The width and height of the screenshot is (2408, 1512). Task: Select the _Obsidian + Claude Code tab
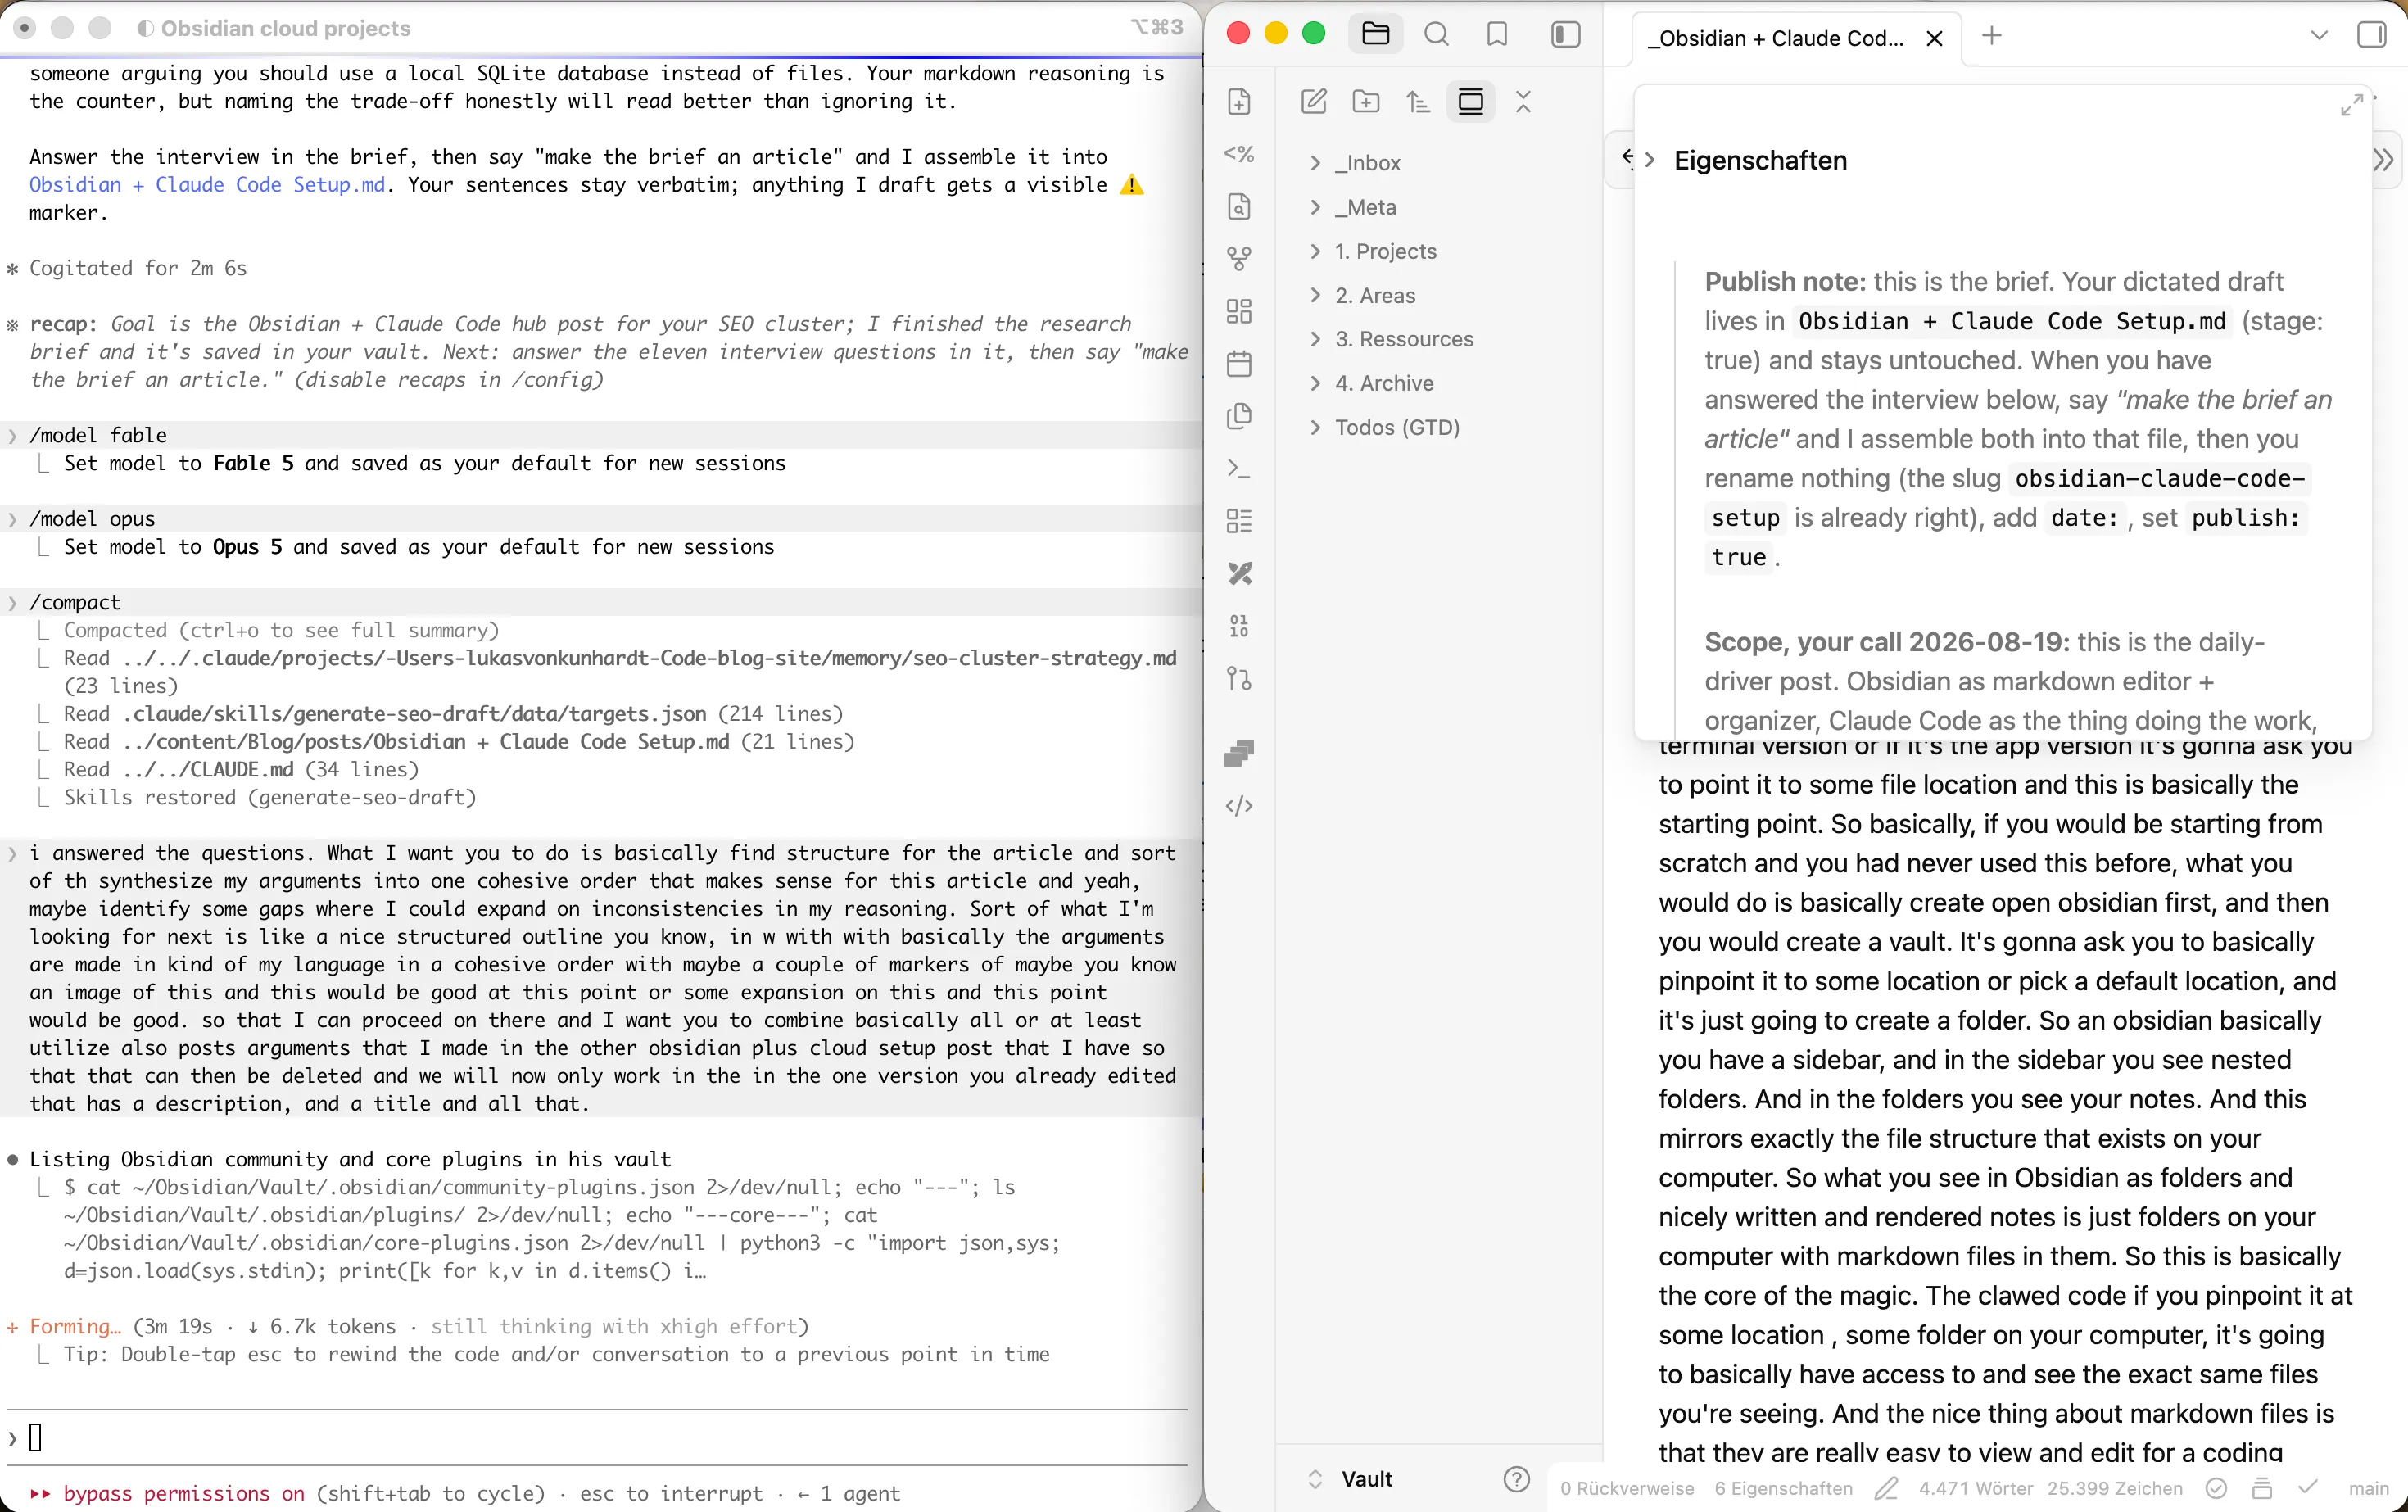pyautogui.click(x=1775, y=38)
